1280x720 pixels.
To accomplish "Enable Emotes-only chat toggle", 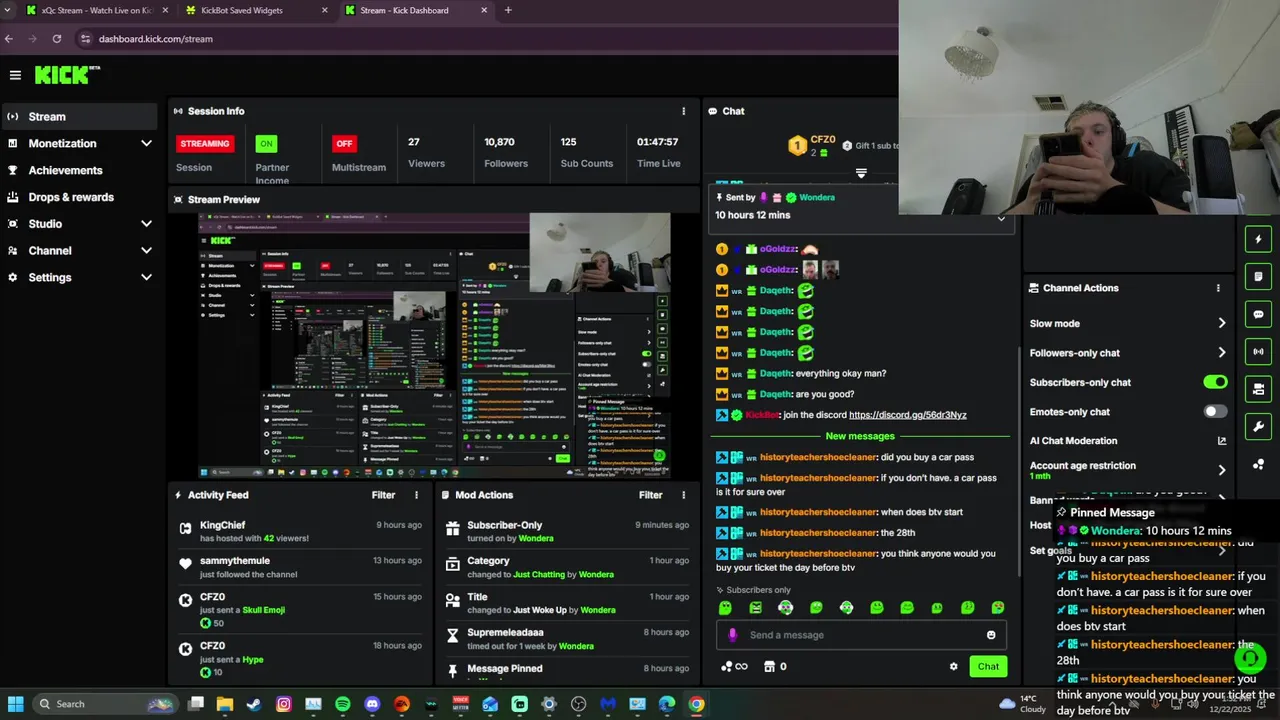I will [x=1215, y=411].
